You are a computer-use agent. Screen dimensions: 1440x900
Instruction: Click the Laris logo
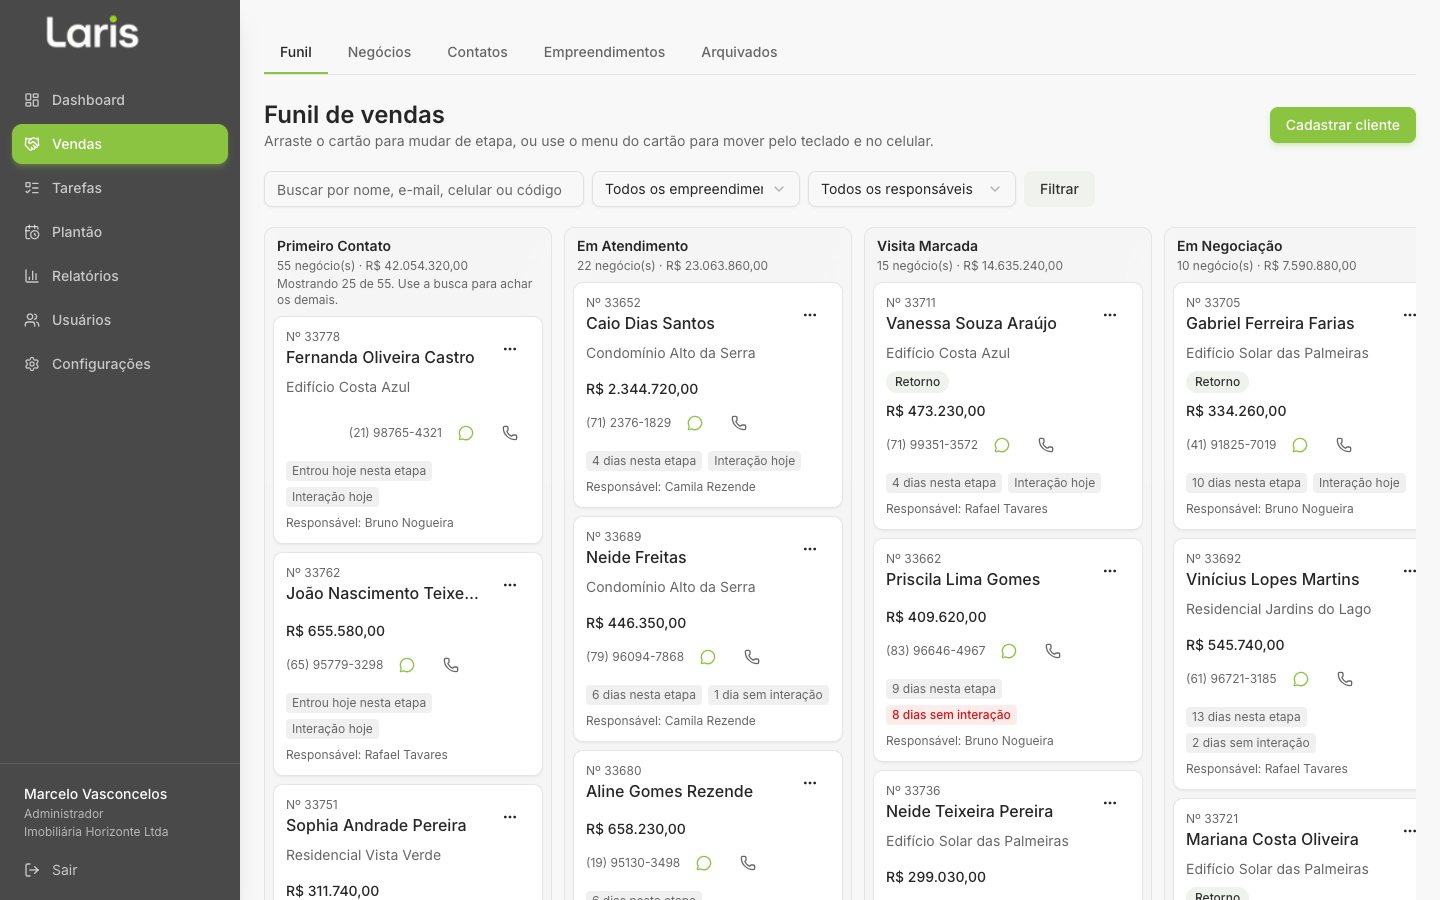coord(92,32)
